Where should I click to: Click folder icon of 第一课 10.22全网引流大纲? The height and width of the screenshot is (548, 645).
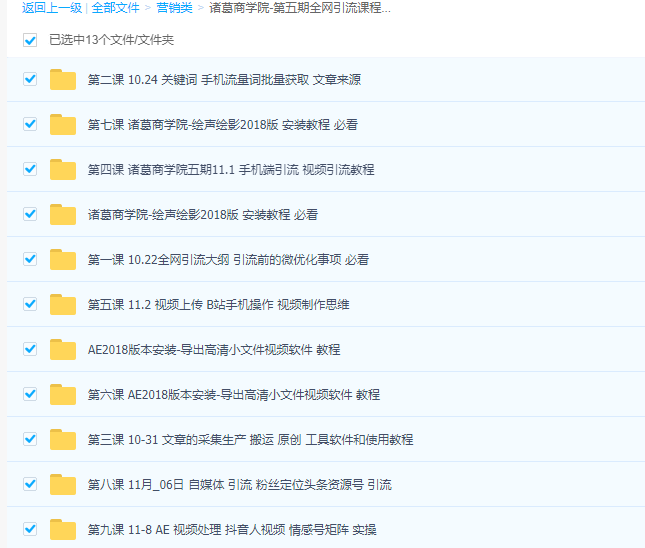pos(63,260)
